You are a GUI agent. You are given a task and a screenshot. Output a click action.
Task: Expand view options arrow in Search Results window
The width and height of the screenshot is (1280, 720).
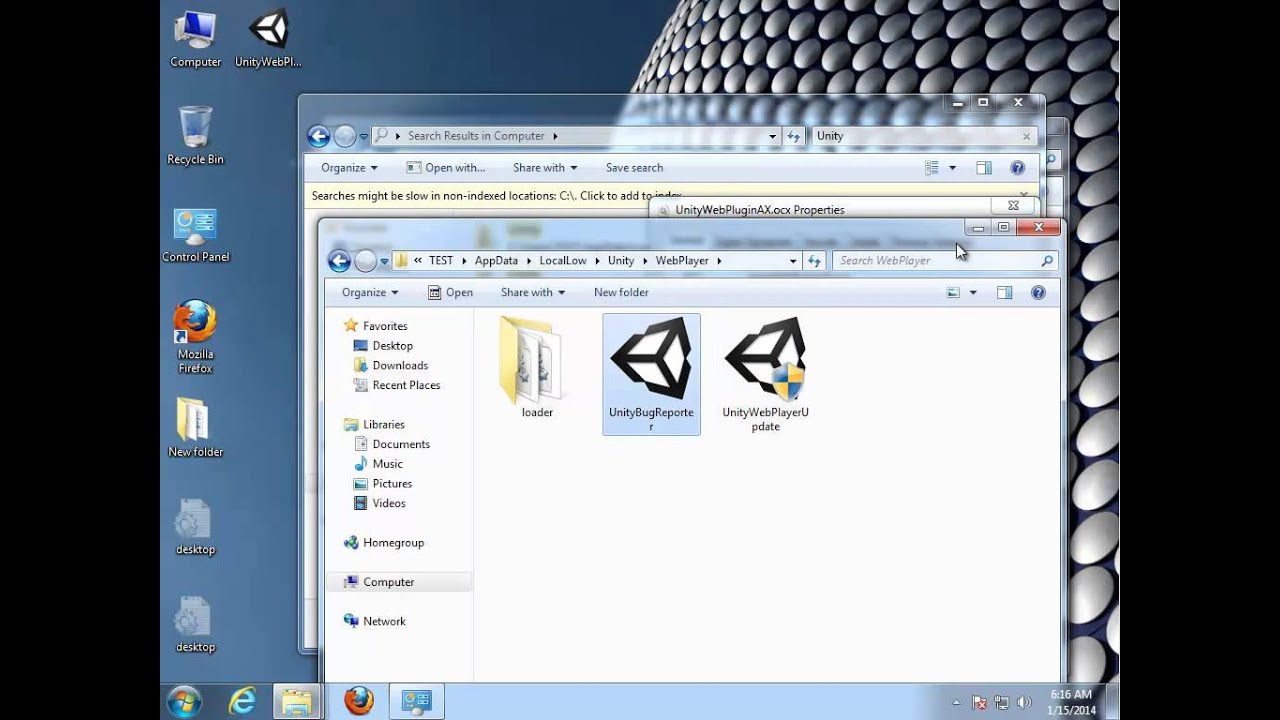(952, 168)
